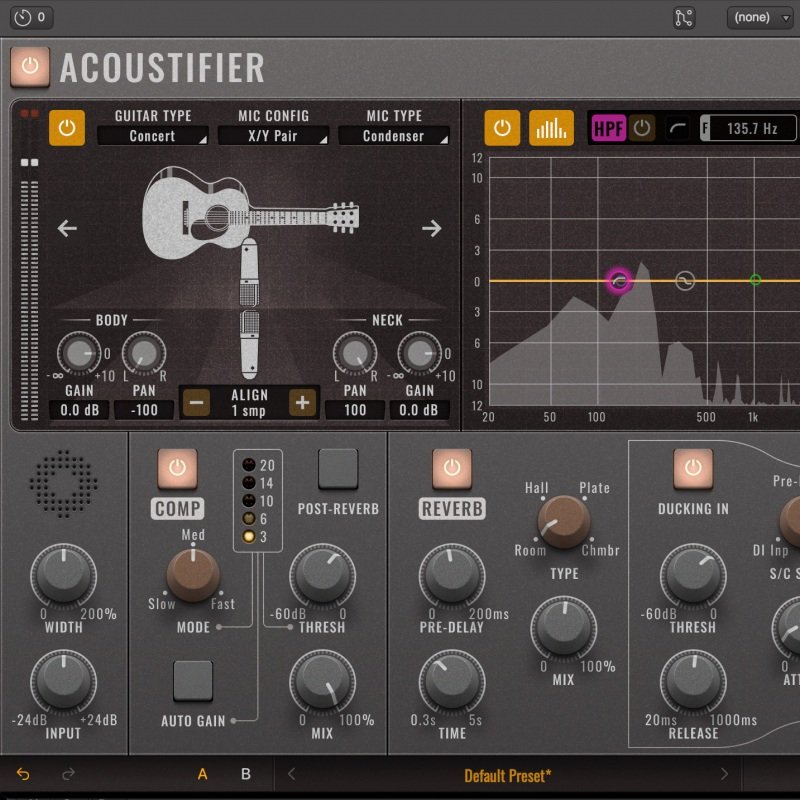The height and width of the screenshot is (800, 800).
Task: Click the Input knob
Action: click(64, 682)
